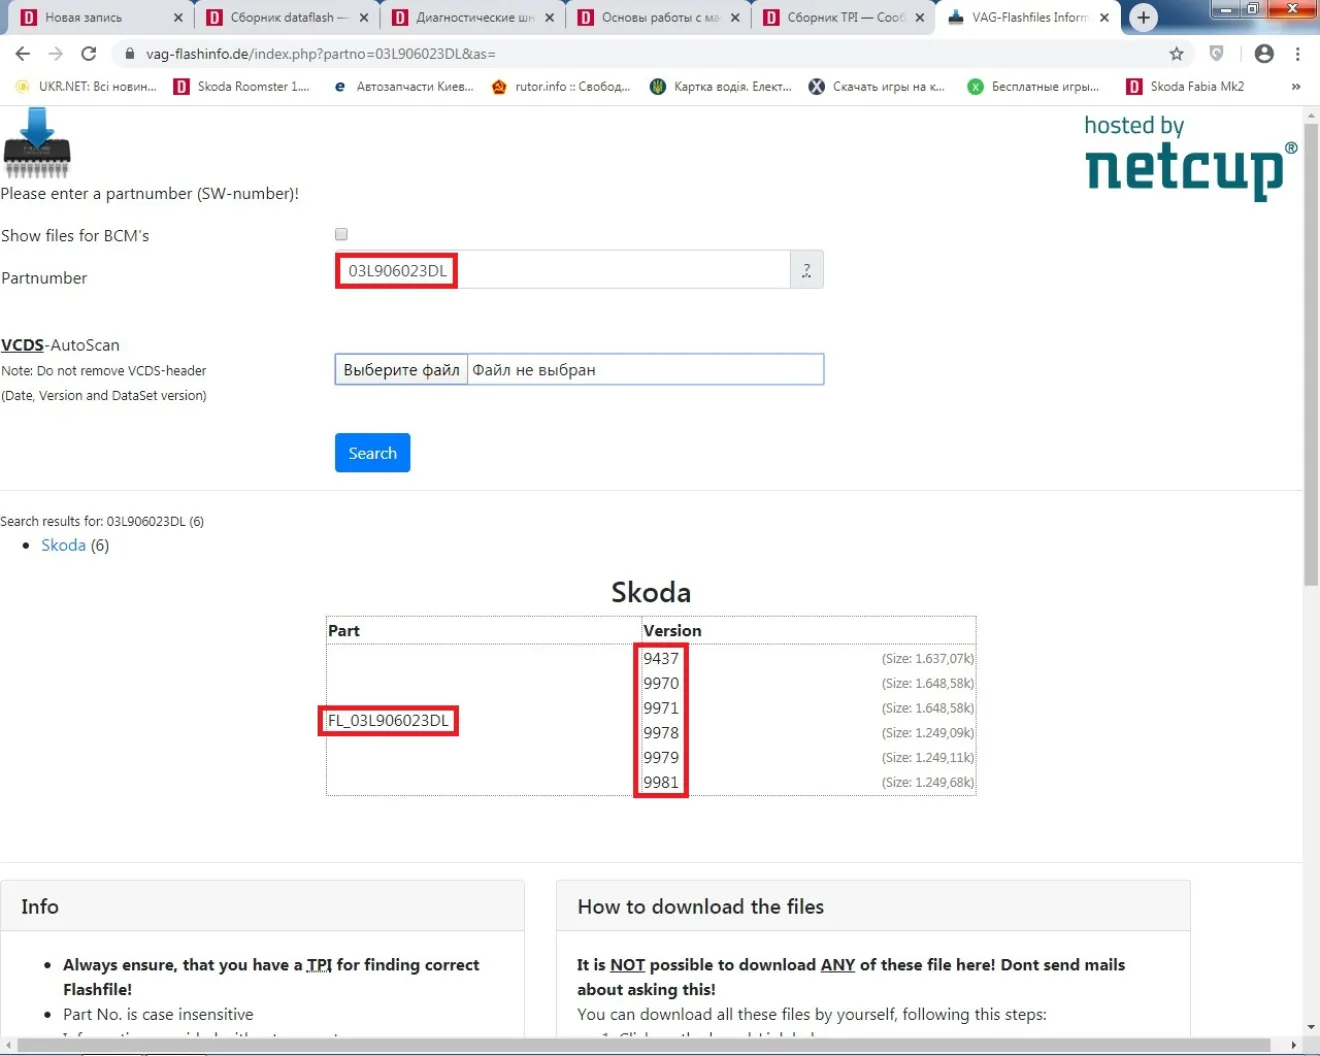Open Скачать игры bookmark

click(x=877, y=87)
